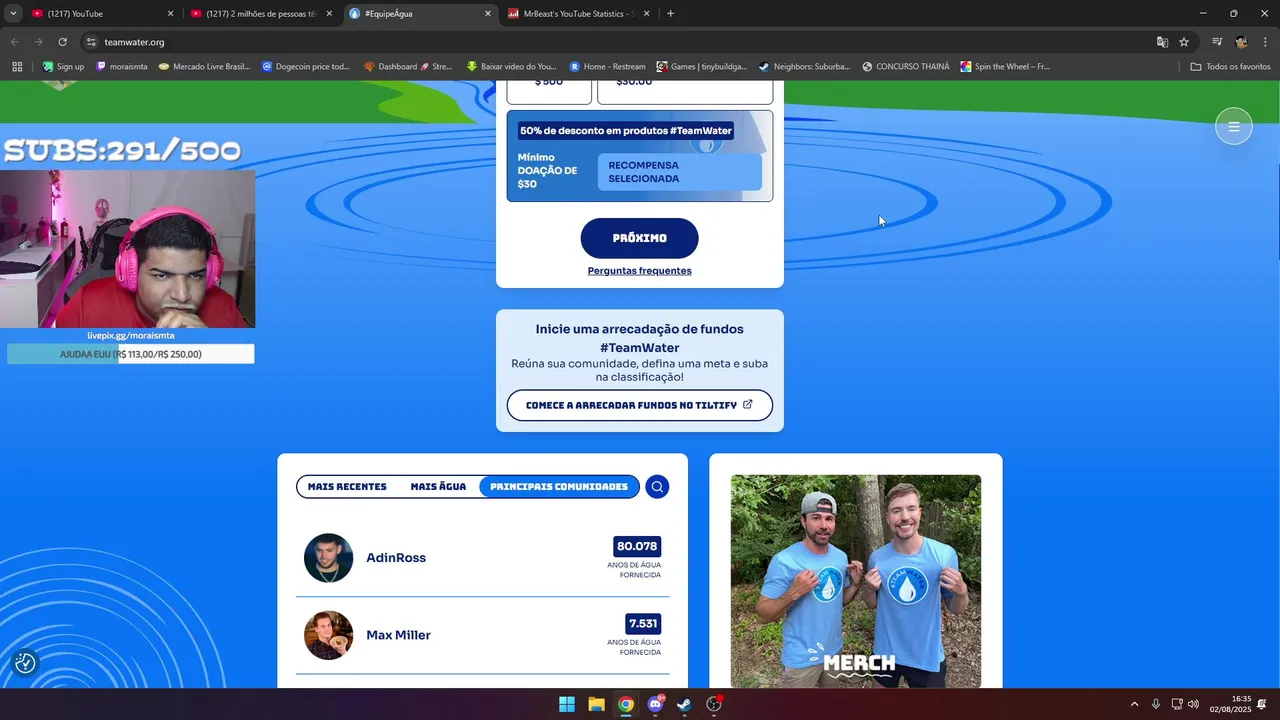The image size is (1280, 720).
Task: Open the Neighbors: Suburba... bookmark
Action: pos(804,67)
